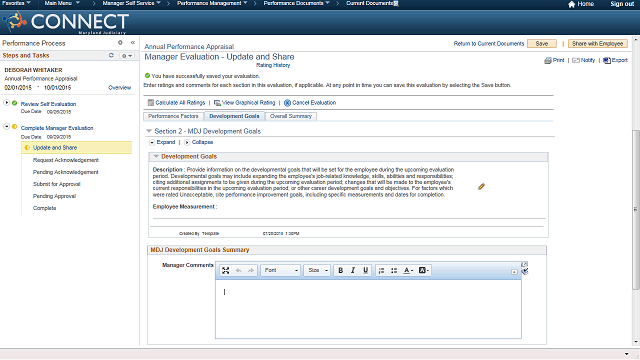Click the green status icon by Review Self Evaluation
640x360 pixels.
click(15, 103)
